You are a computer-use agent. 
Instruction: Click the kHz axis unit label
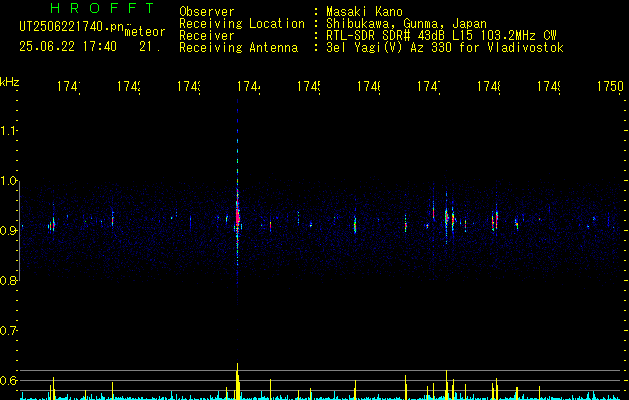[x=10, y=82]
